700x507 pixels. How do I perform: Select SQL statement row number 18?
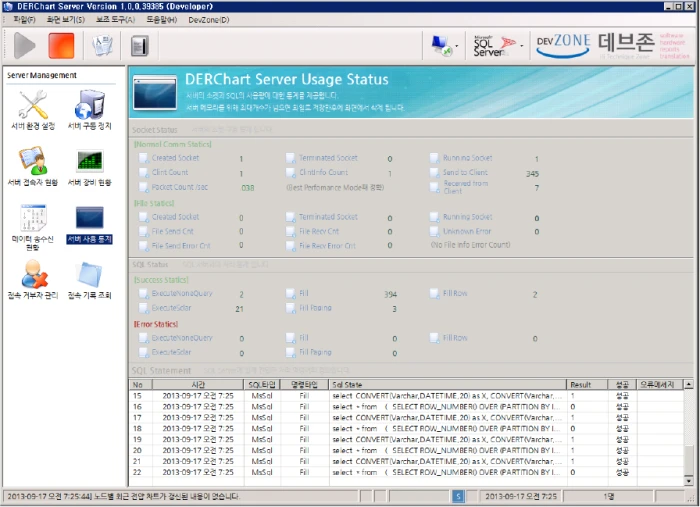tap(406, 428)
